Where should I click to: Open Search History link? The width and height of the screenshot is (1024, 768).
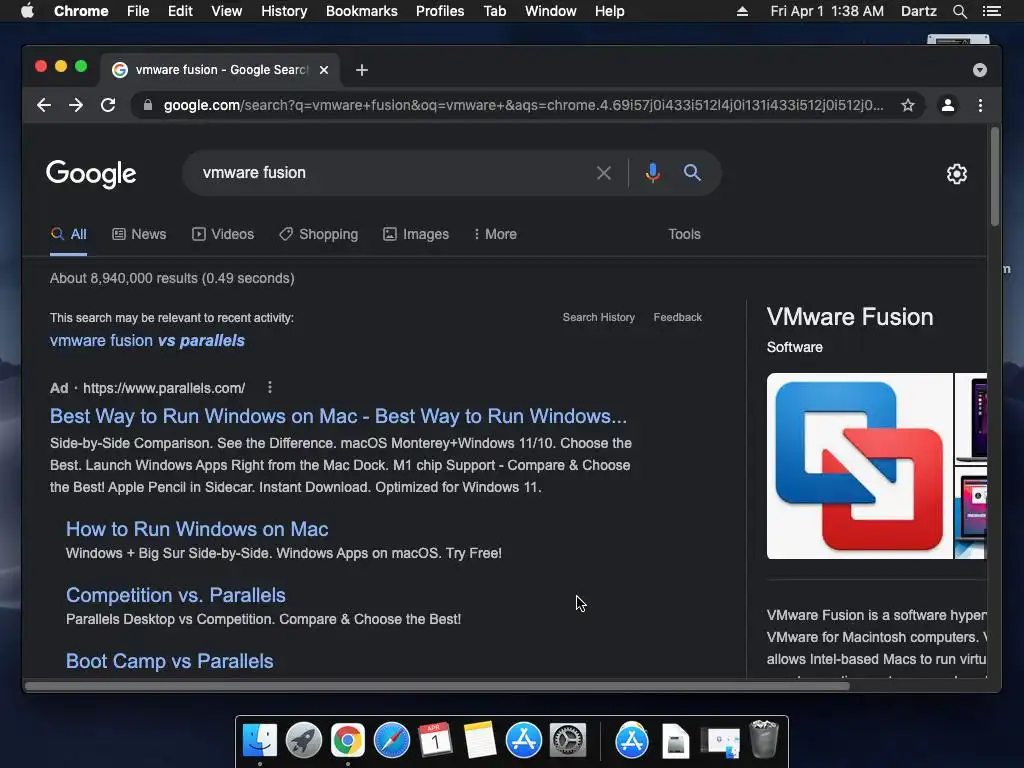click(x=599, y=317)
